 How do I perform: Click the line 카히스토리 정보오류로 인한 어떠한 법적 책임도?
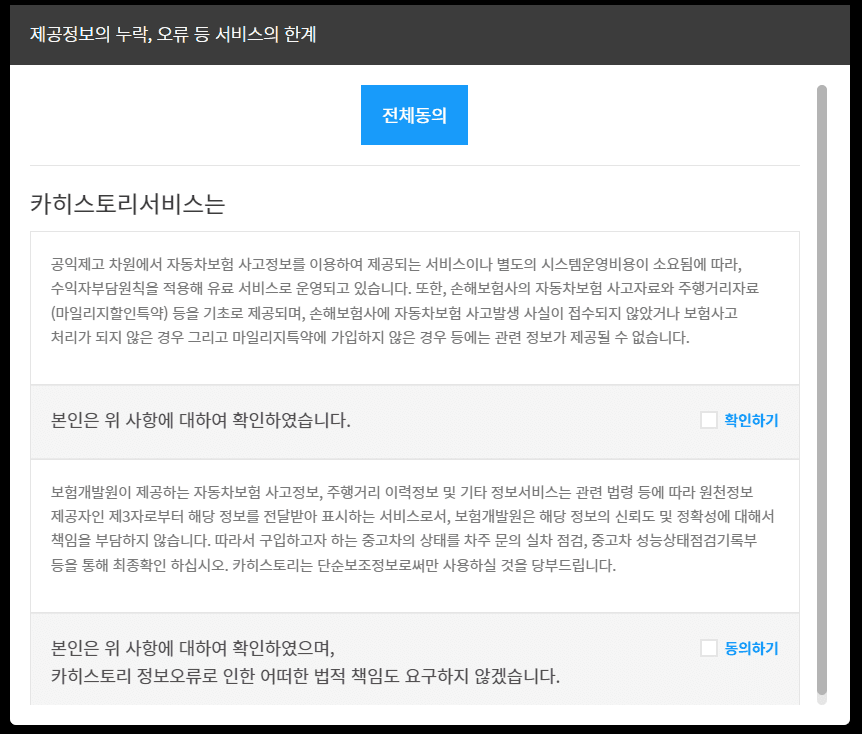(305, 676)
